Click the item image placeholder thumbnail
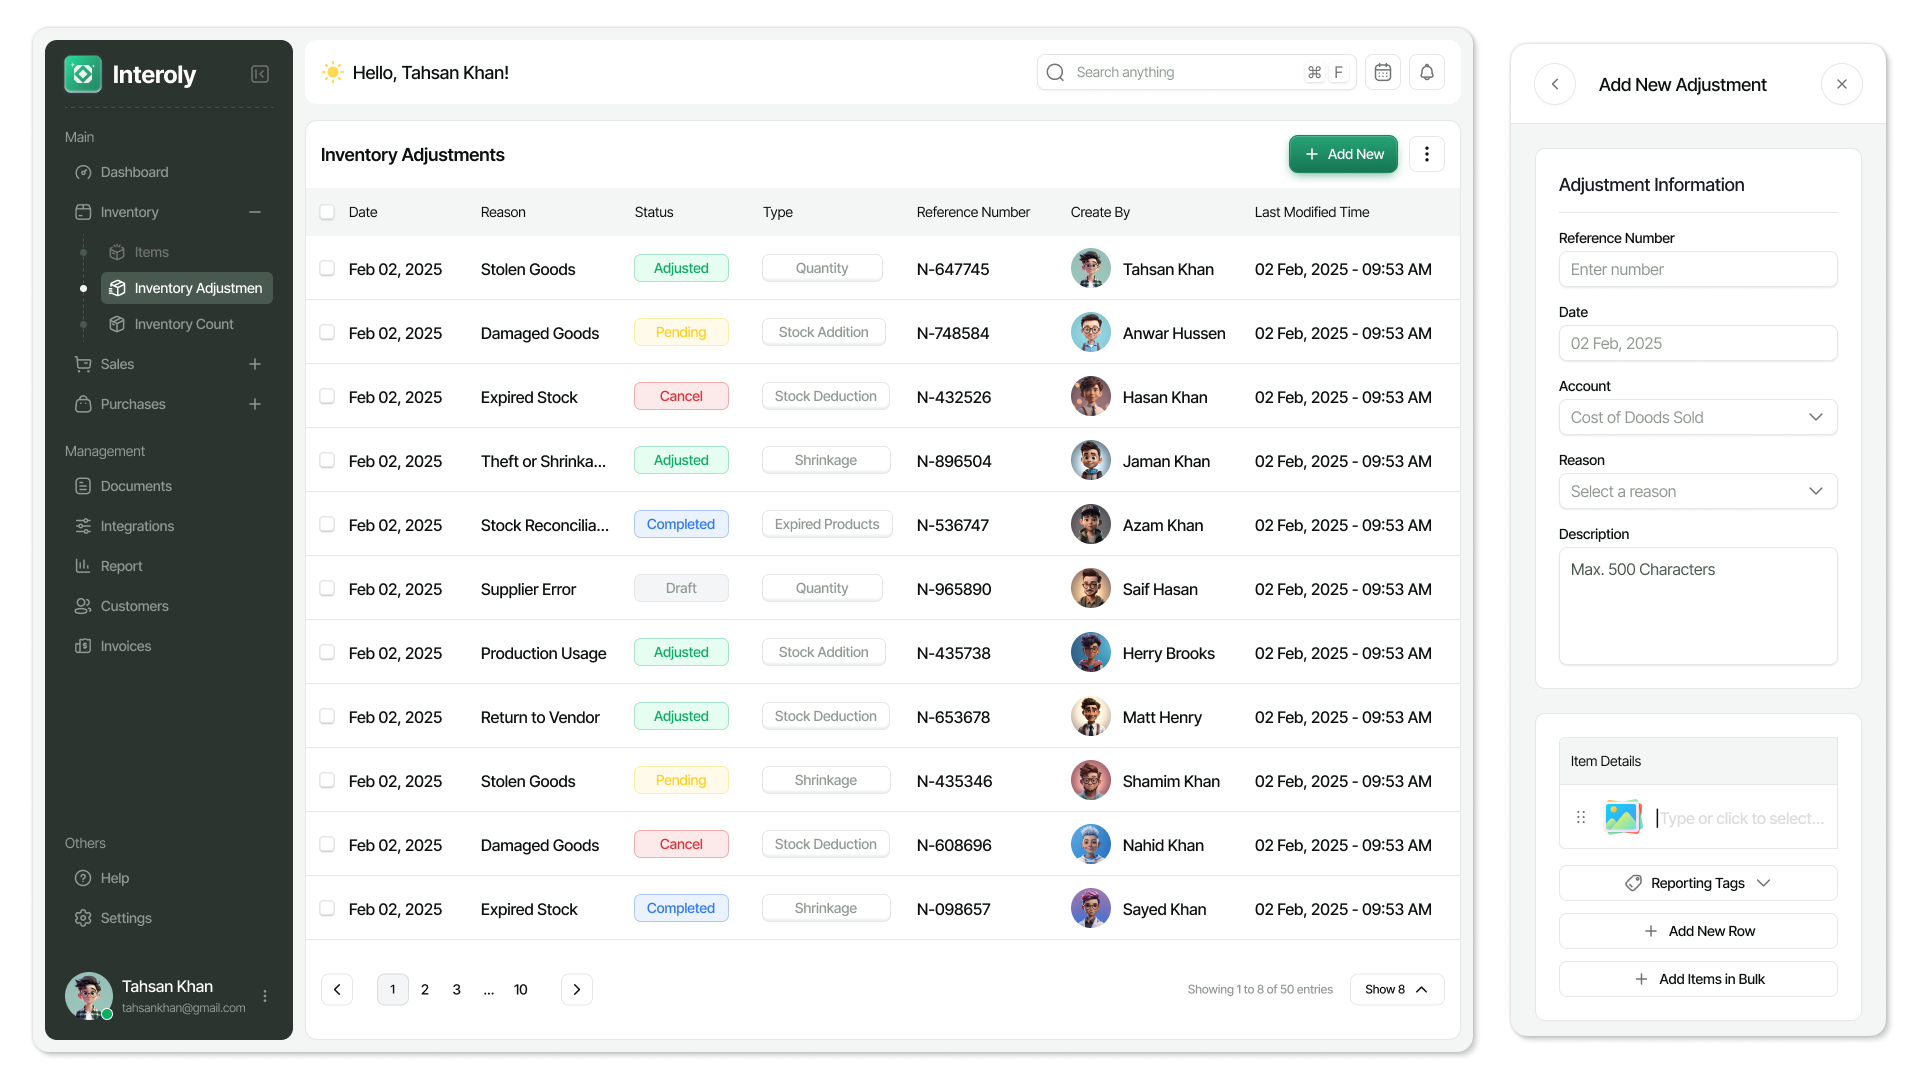The image size is (1920, 1080). [x=1622, y=817]
